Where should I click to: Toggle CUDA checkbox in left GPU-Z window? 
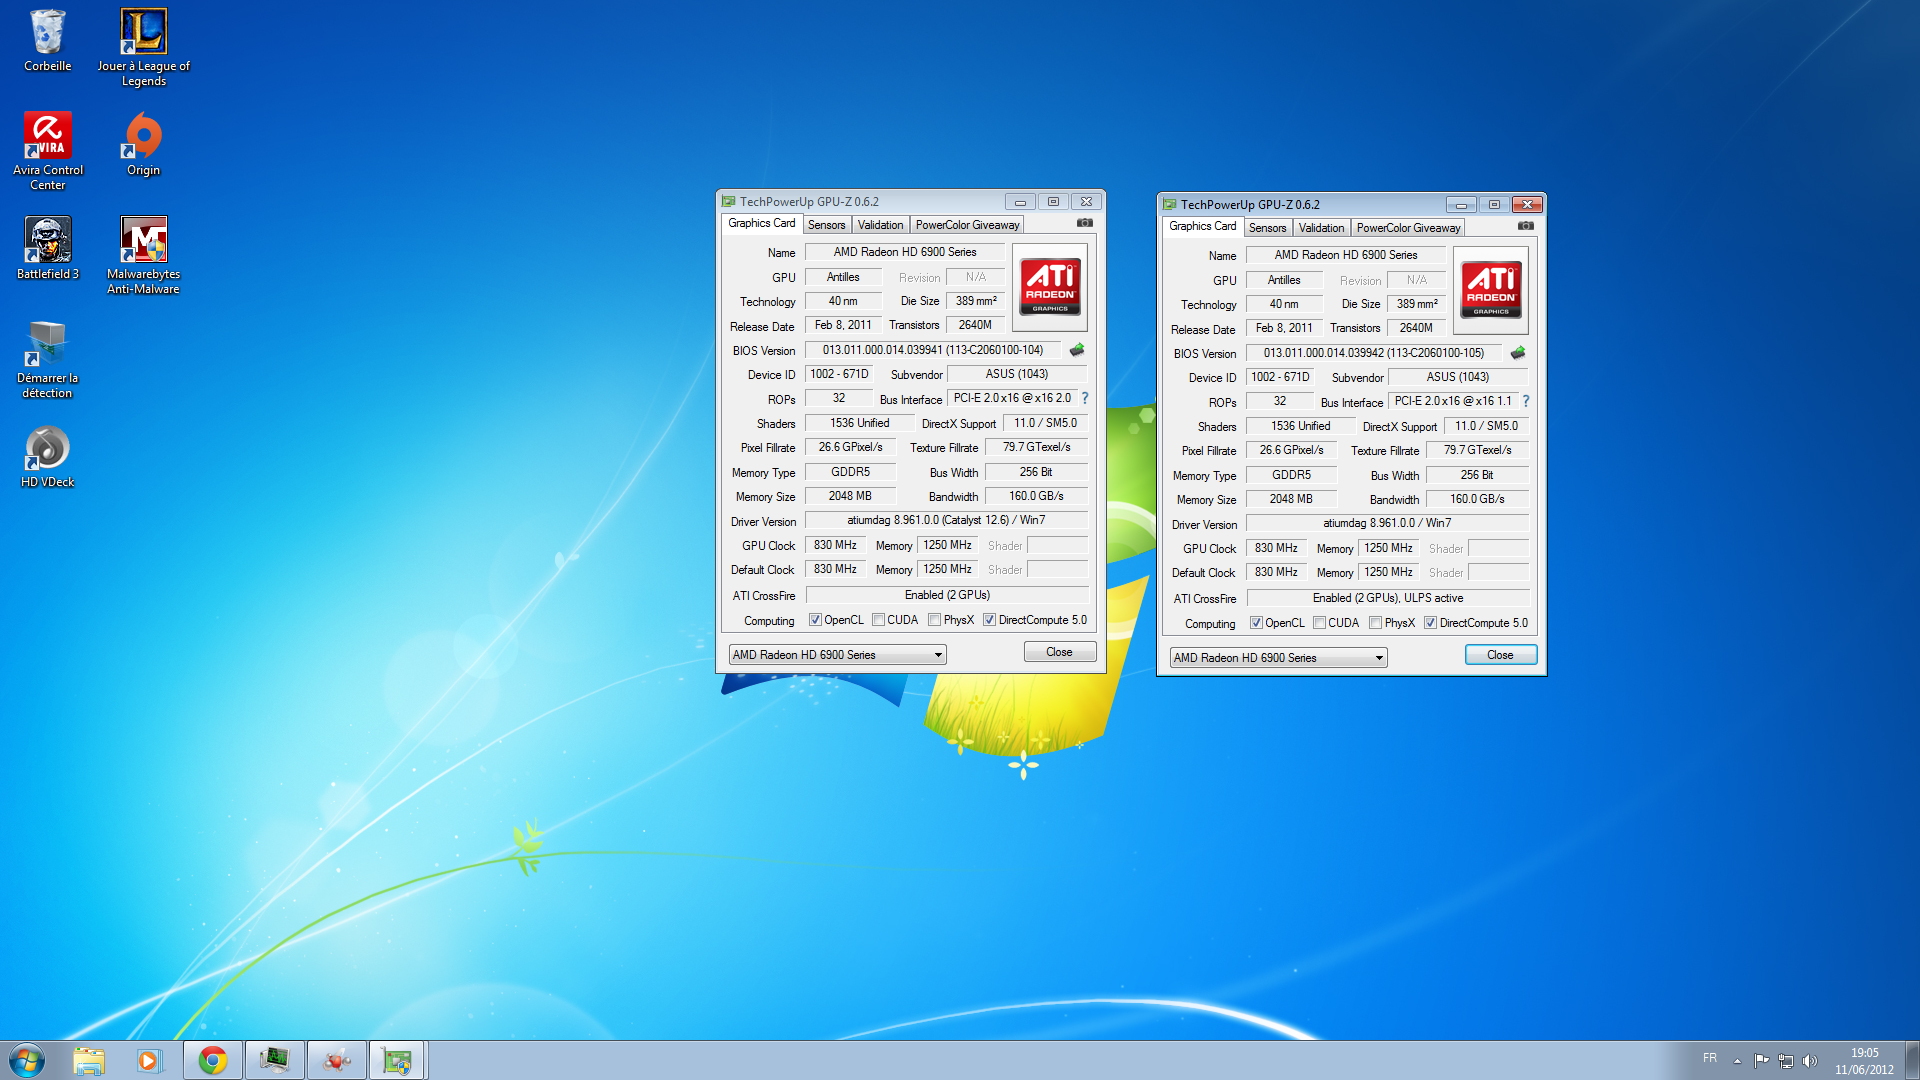click(878, 620)
